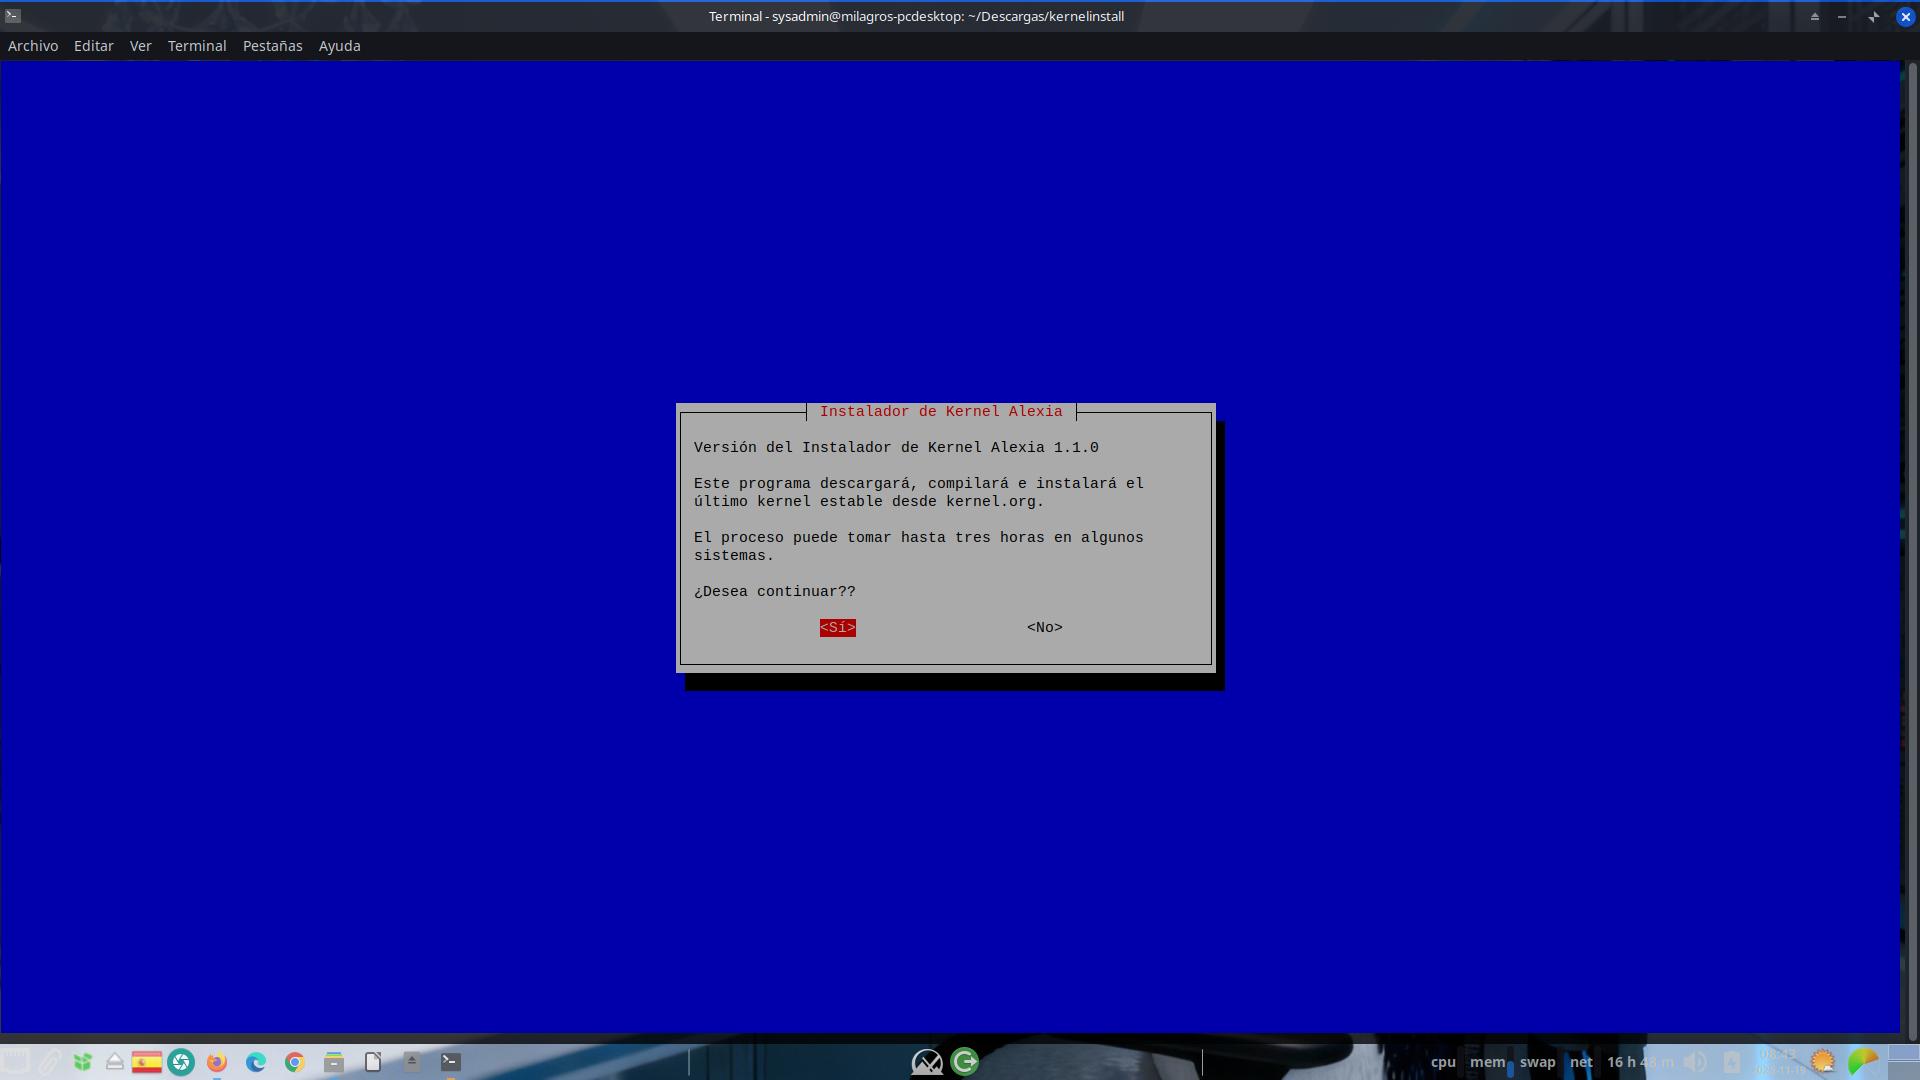The height and width of the screenshot is (1080, 1920).
Task: Click the mem monitor in the panel
Action: [1488, 1062]
